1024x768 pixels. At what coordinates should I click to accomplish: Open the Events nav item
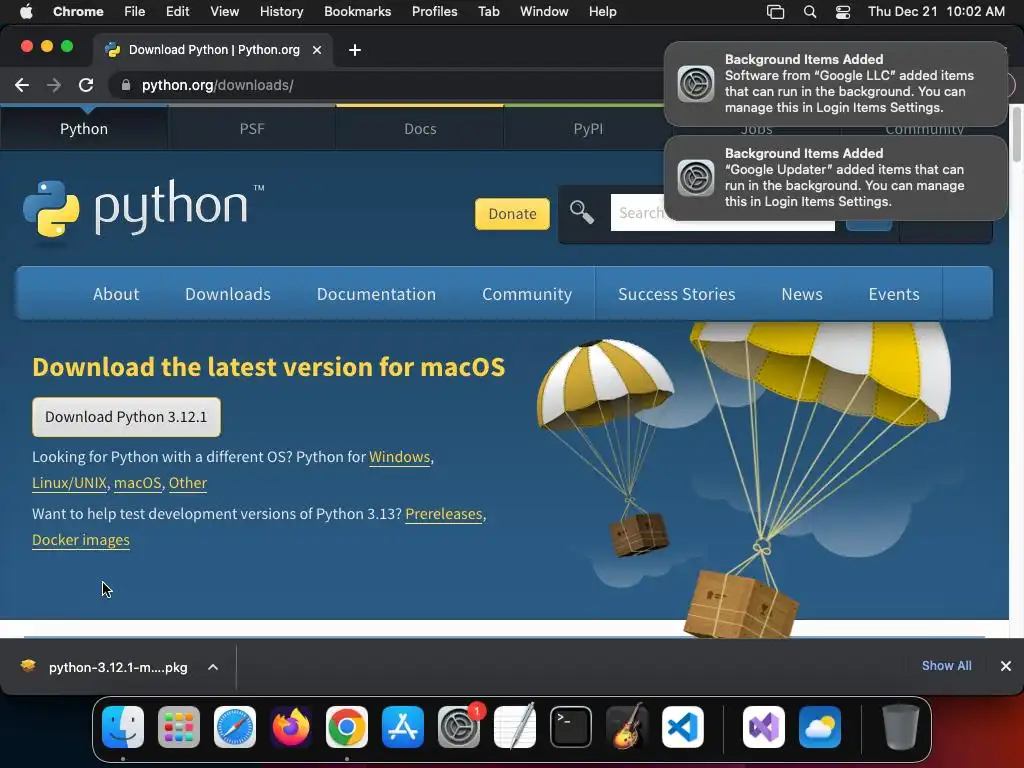point(894,294)
